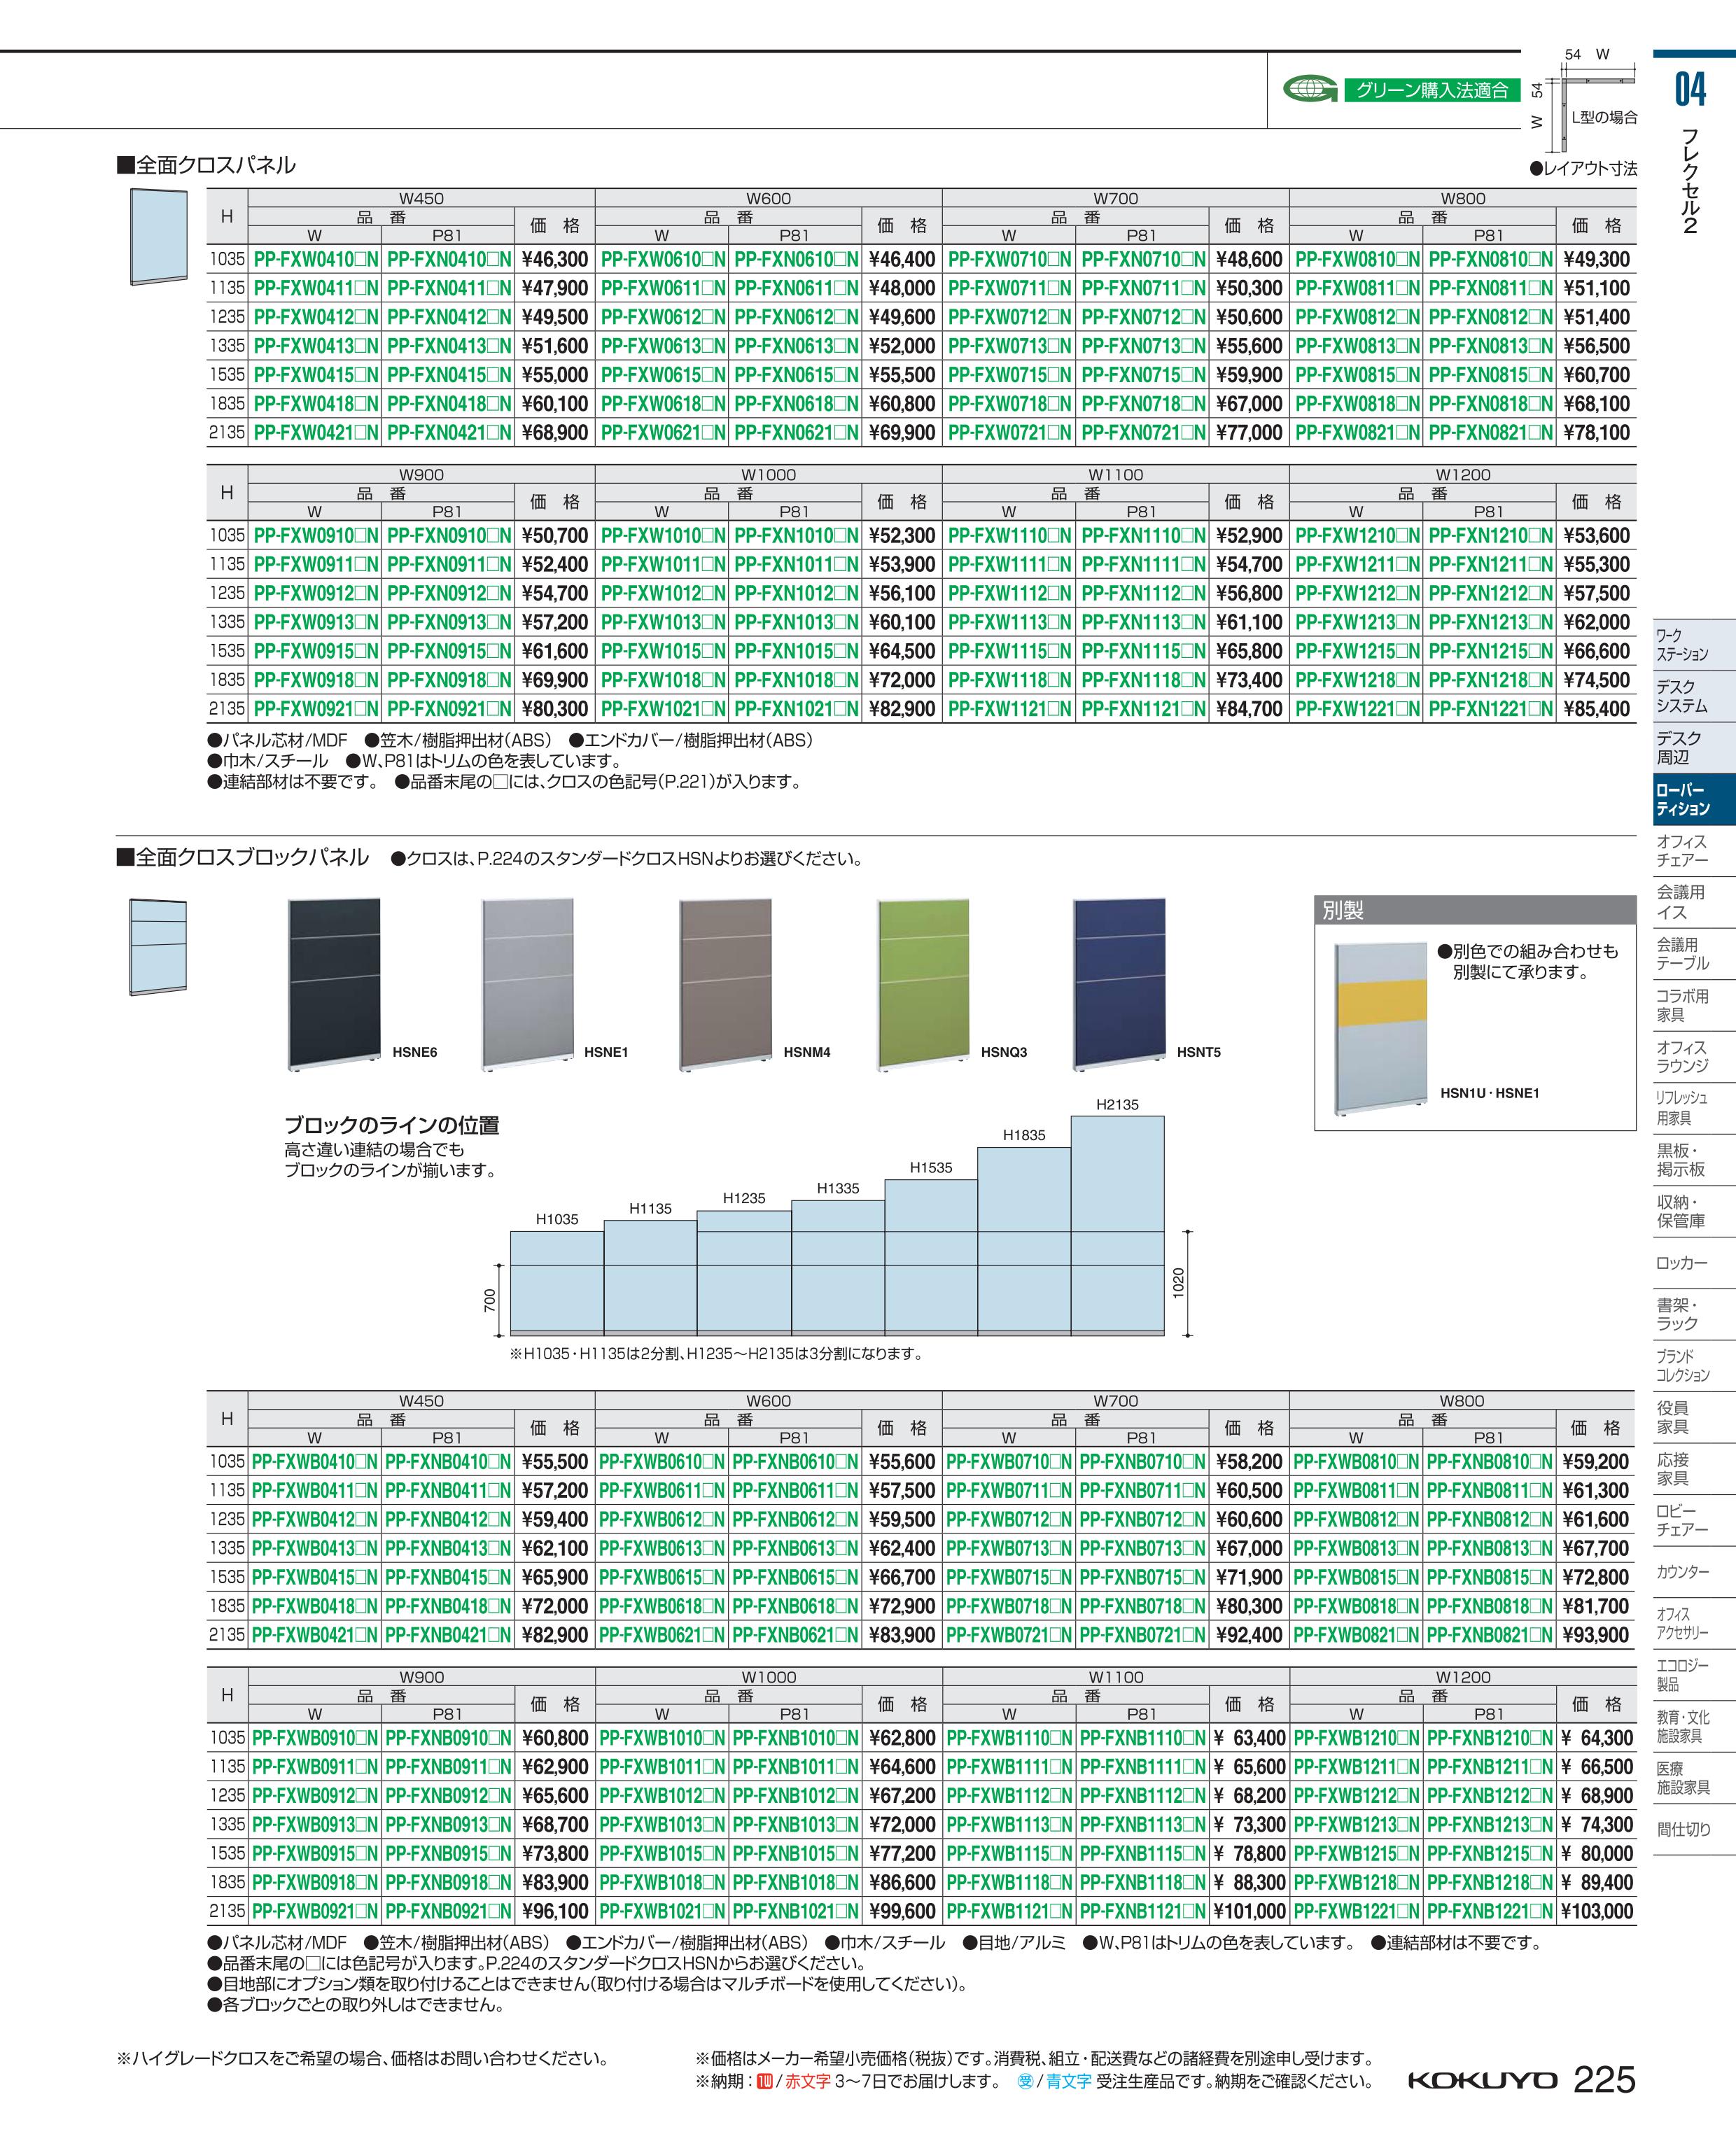
Task: Open the オフィスラウンジ side tab
Action: click(1693, 1057)
